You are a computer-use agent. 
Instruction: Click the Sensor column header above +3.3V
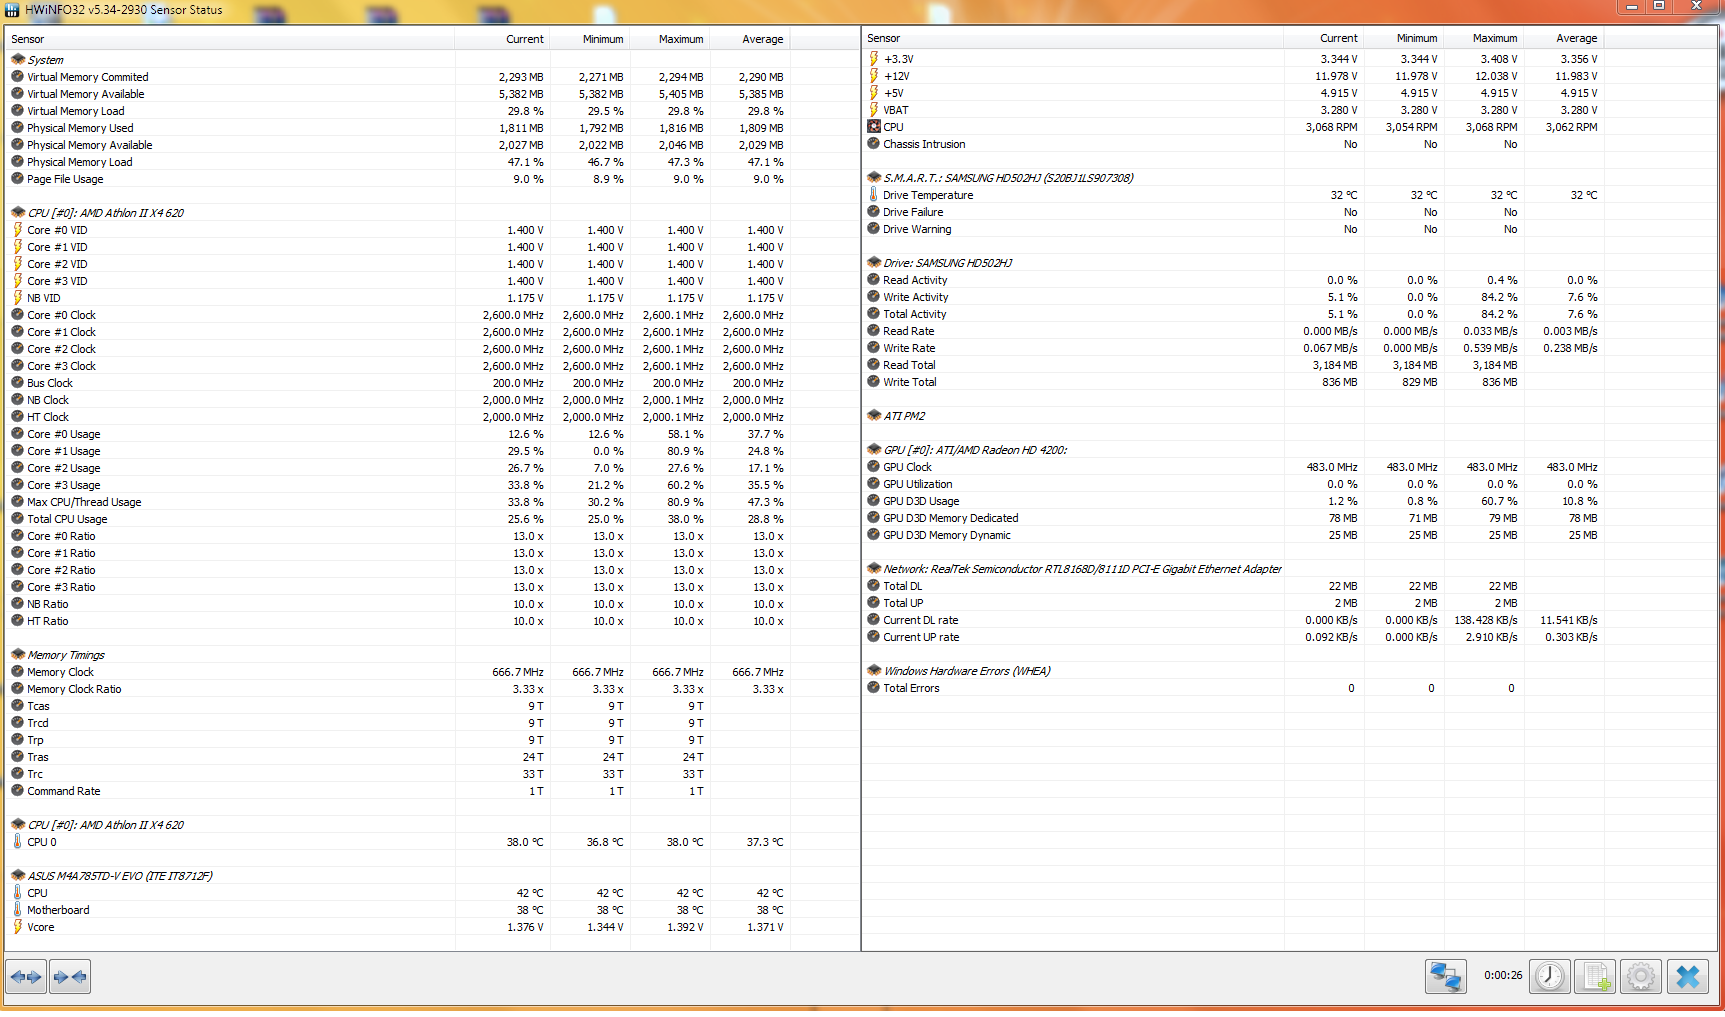[x=1073, y=38]
